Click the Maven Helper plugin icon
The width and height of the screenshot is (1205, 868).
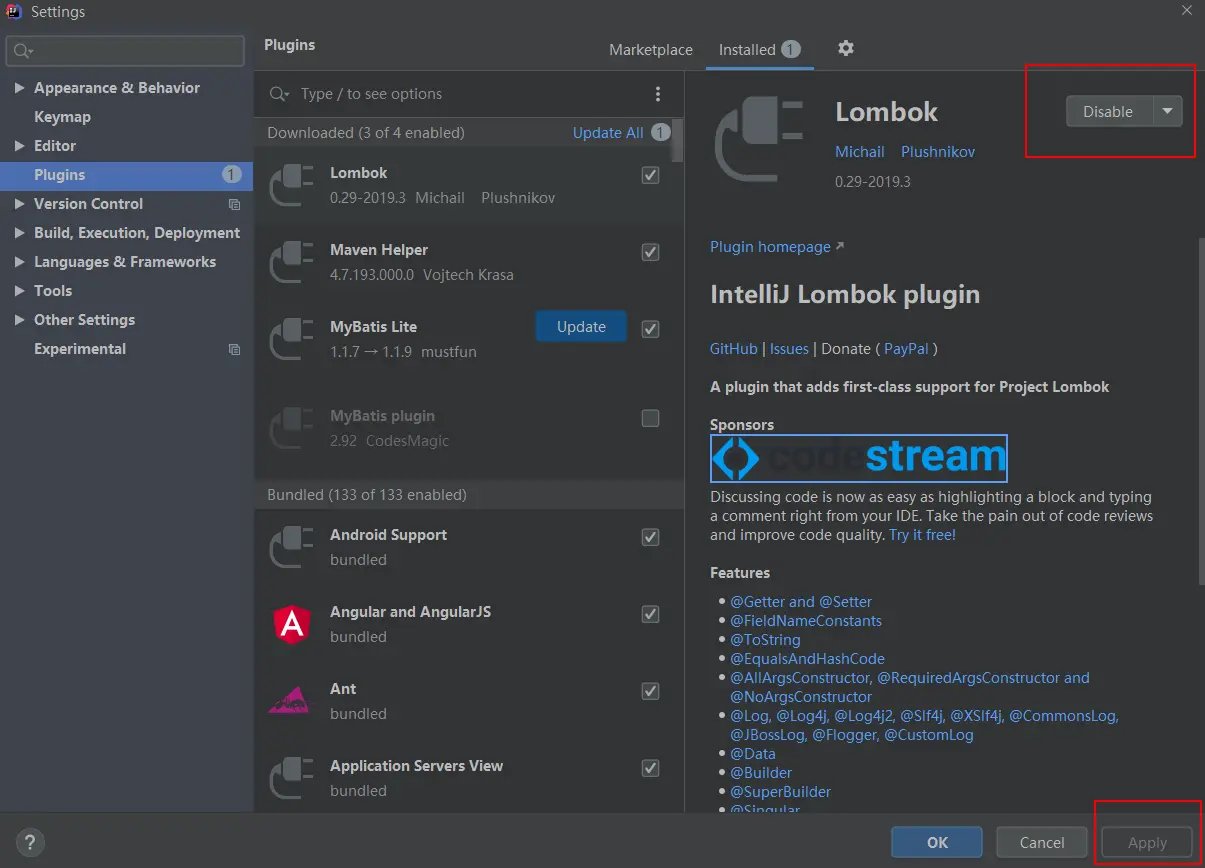point(292,262)
